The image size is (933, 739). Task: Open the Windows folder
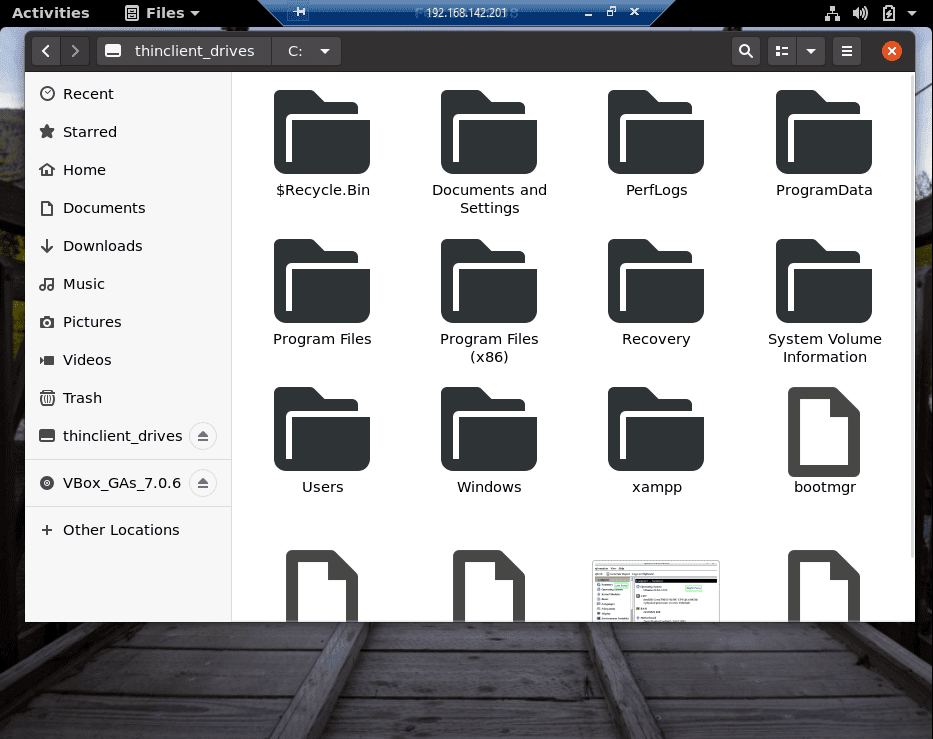(489, 430)
